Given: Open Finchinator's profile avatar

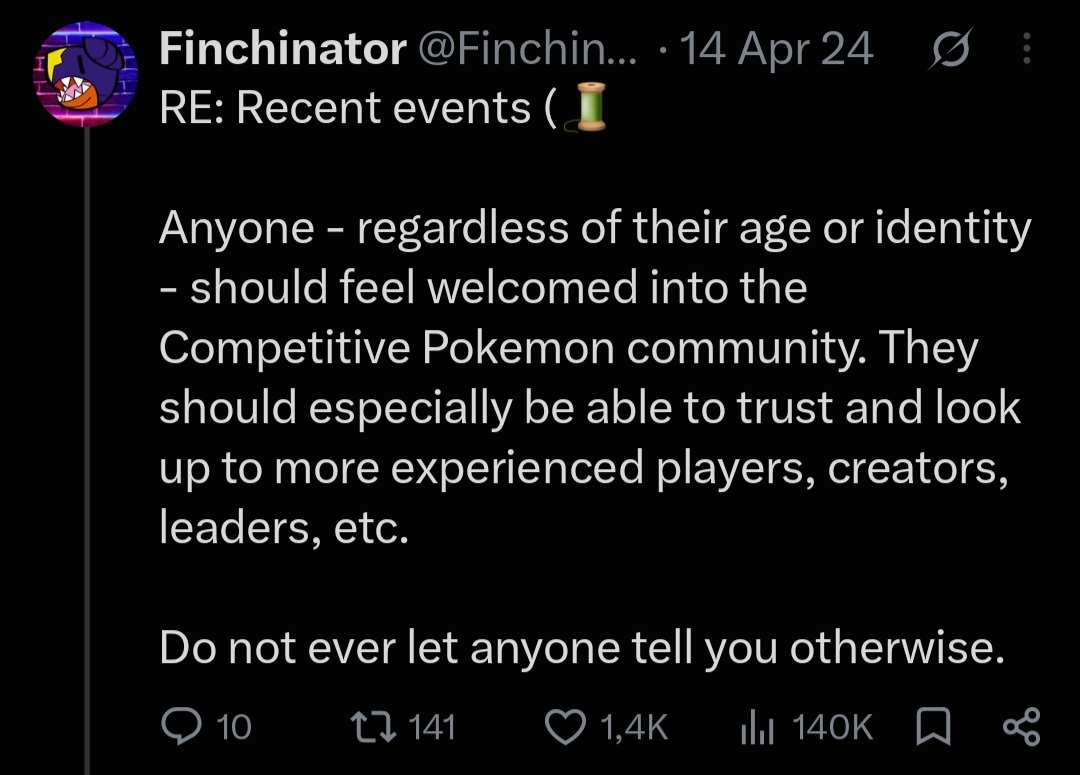Looking at the screenshot, I should (86, 74).
